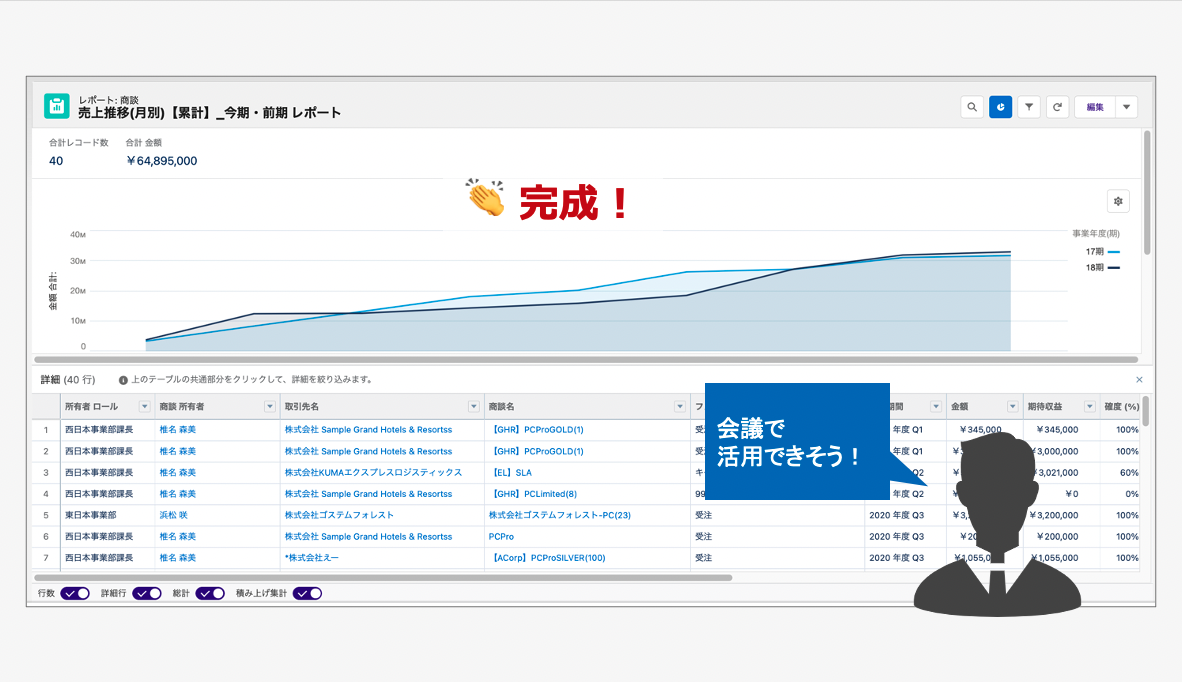Expand the dropdown next to 編集
Screen dimensions: 1182x682
click(1126, 107)
